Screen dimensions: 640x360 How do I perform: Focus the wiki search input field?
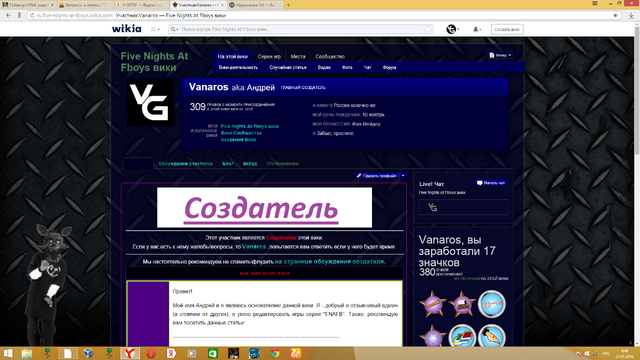[x=301, y=29]
